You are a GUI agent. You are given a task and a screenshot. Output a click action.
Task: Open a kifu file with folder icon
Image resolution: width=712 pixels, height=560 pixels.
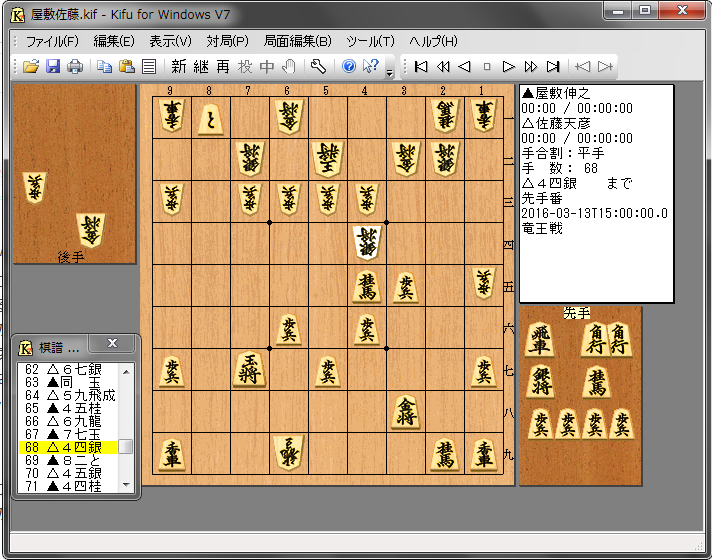[x=31, y=67]
